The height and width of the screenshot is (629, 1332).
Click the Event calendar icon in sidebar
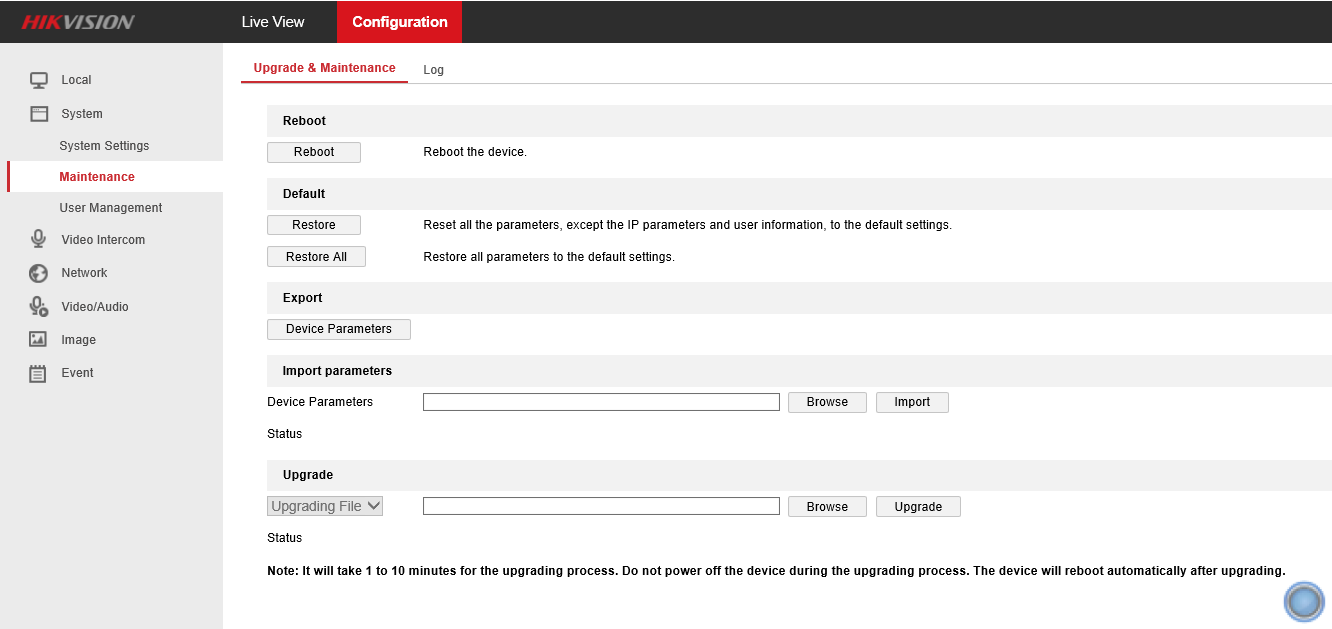click(x=39, y=374)
